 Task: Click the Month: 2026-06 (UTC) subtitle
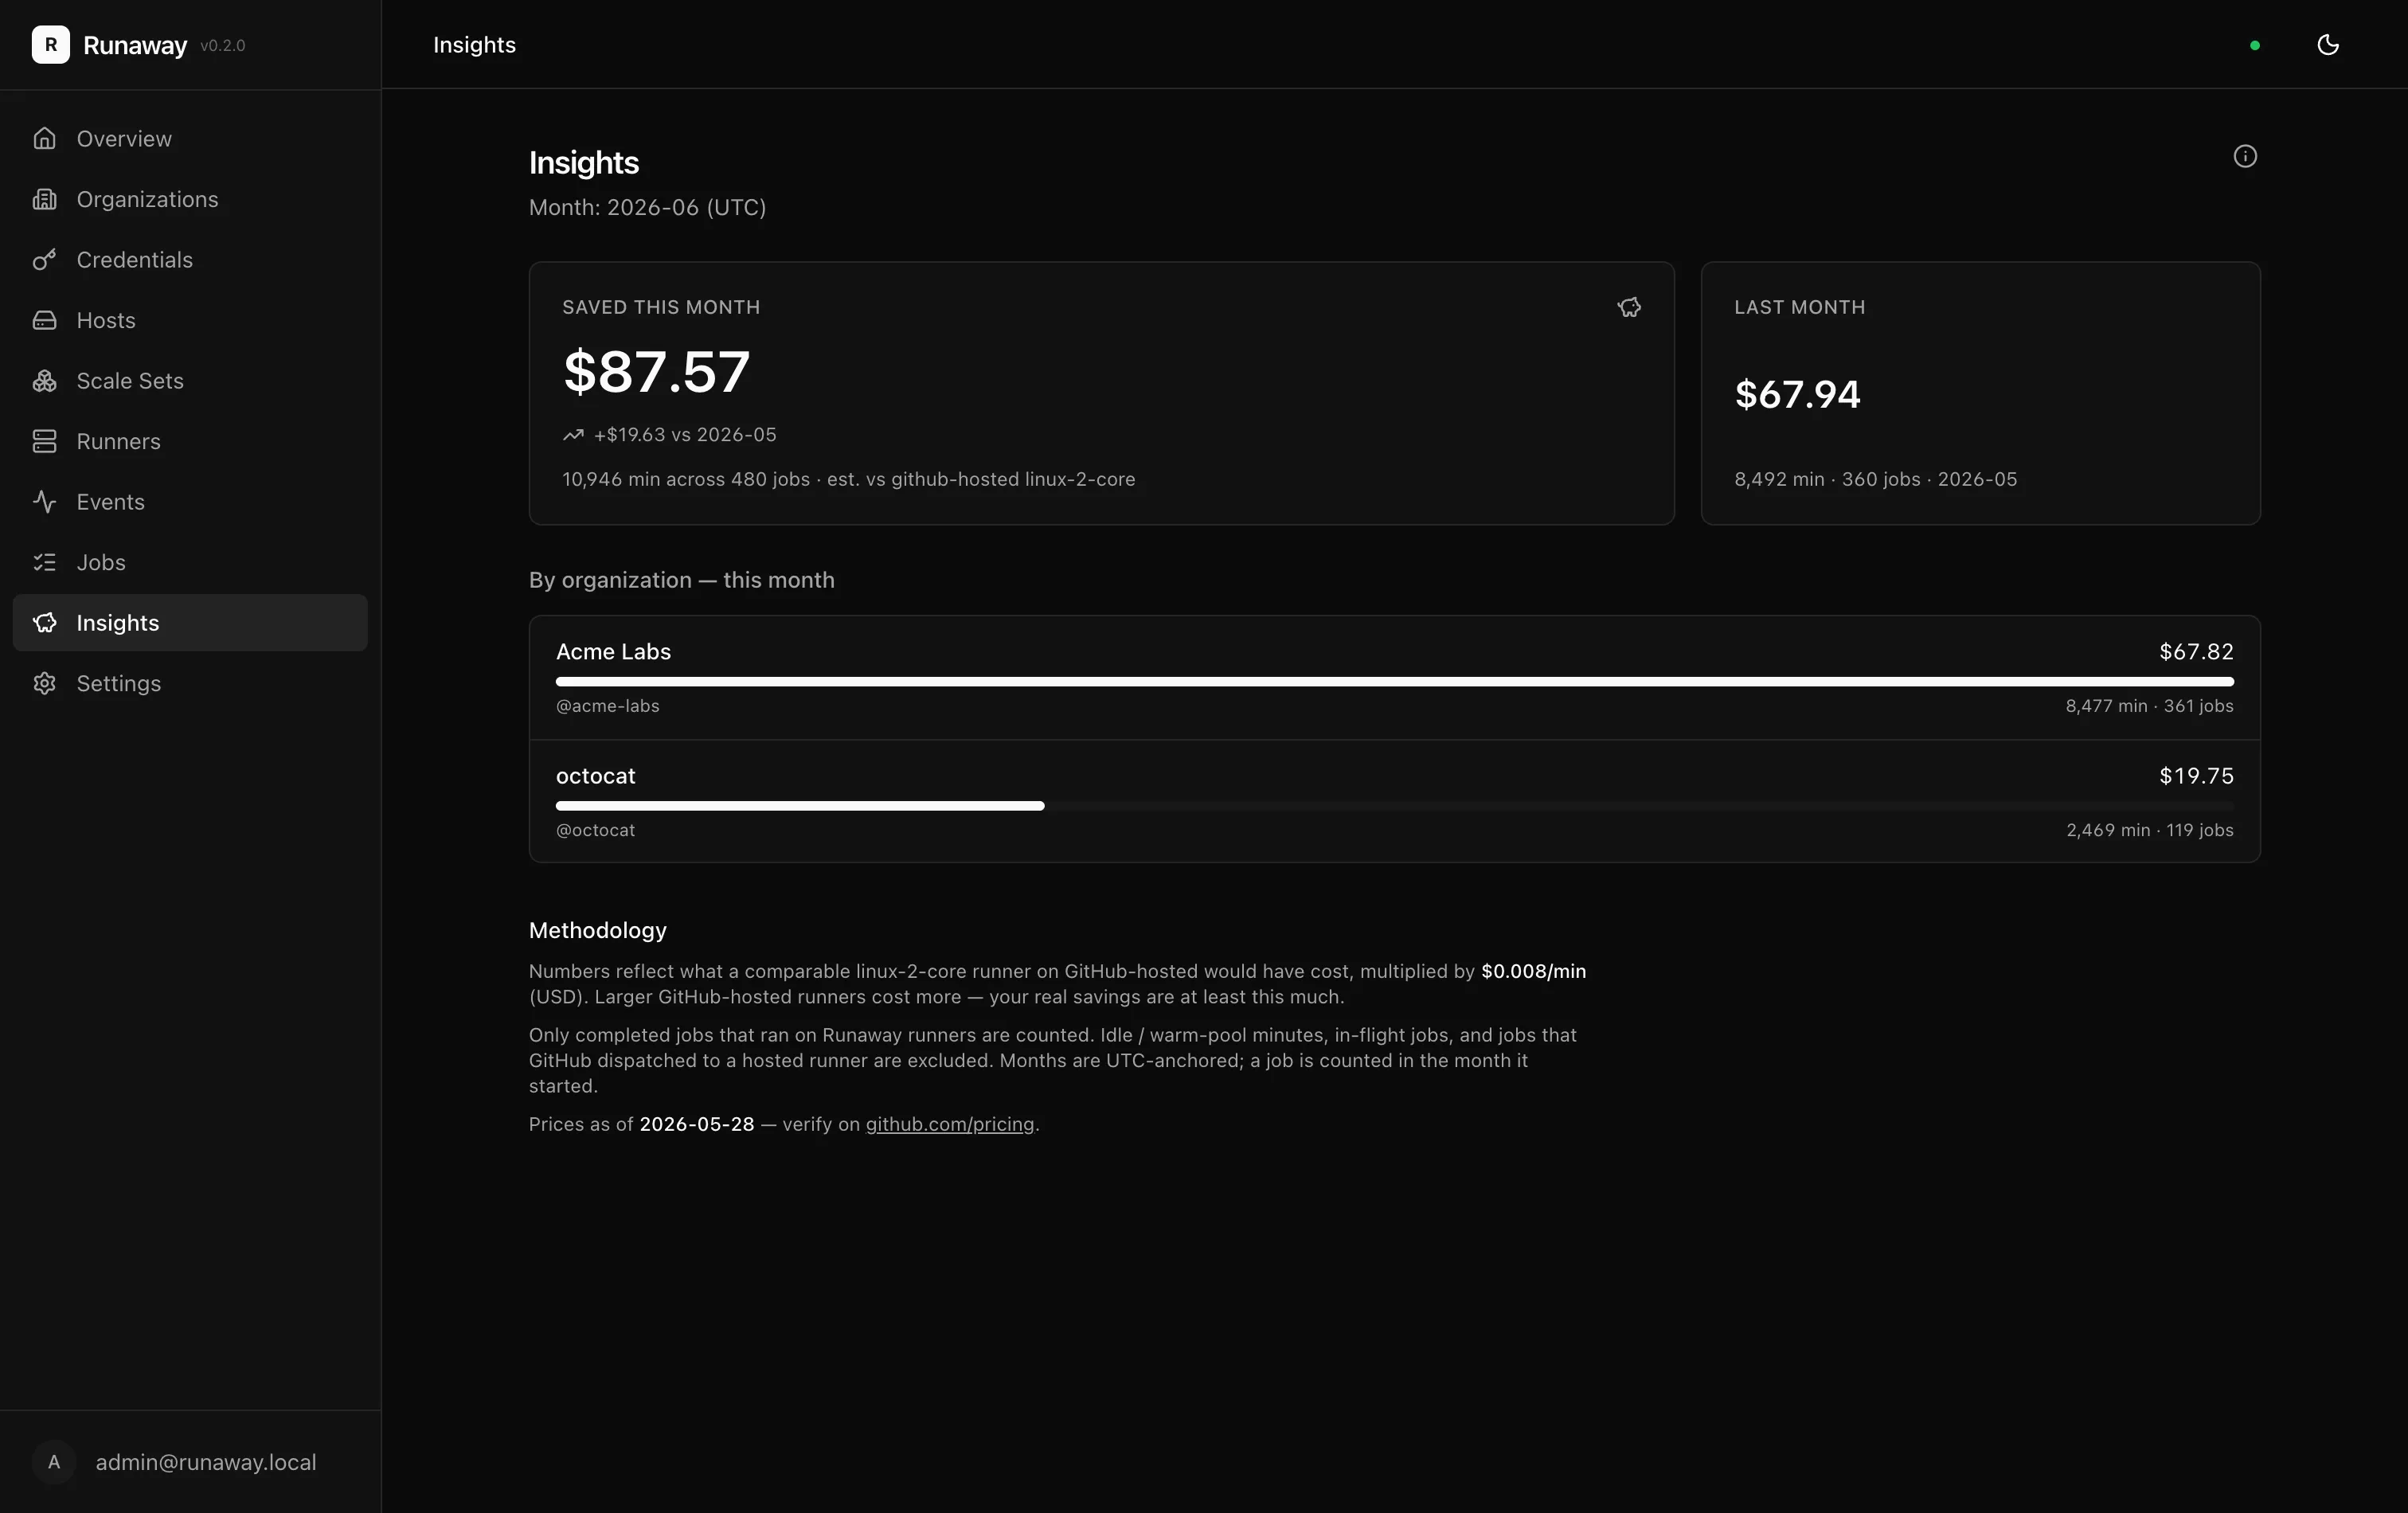pos(647,207)
